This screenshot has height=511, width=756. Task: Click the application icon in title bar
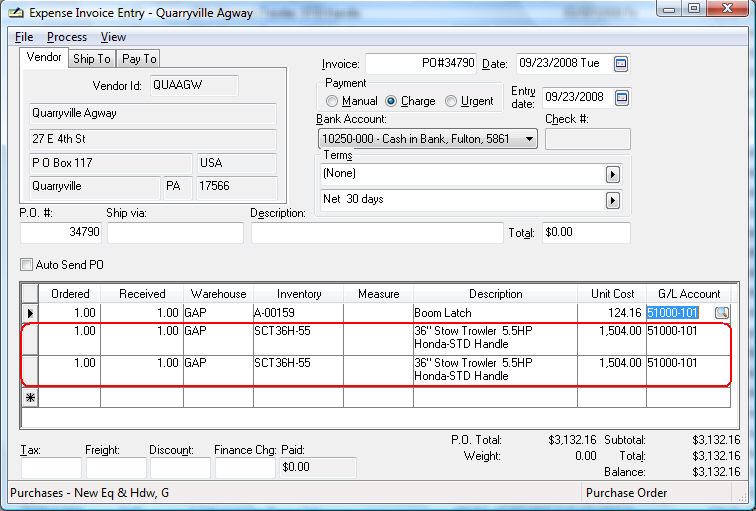[13, 11]
